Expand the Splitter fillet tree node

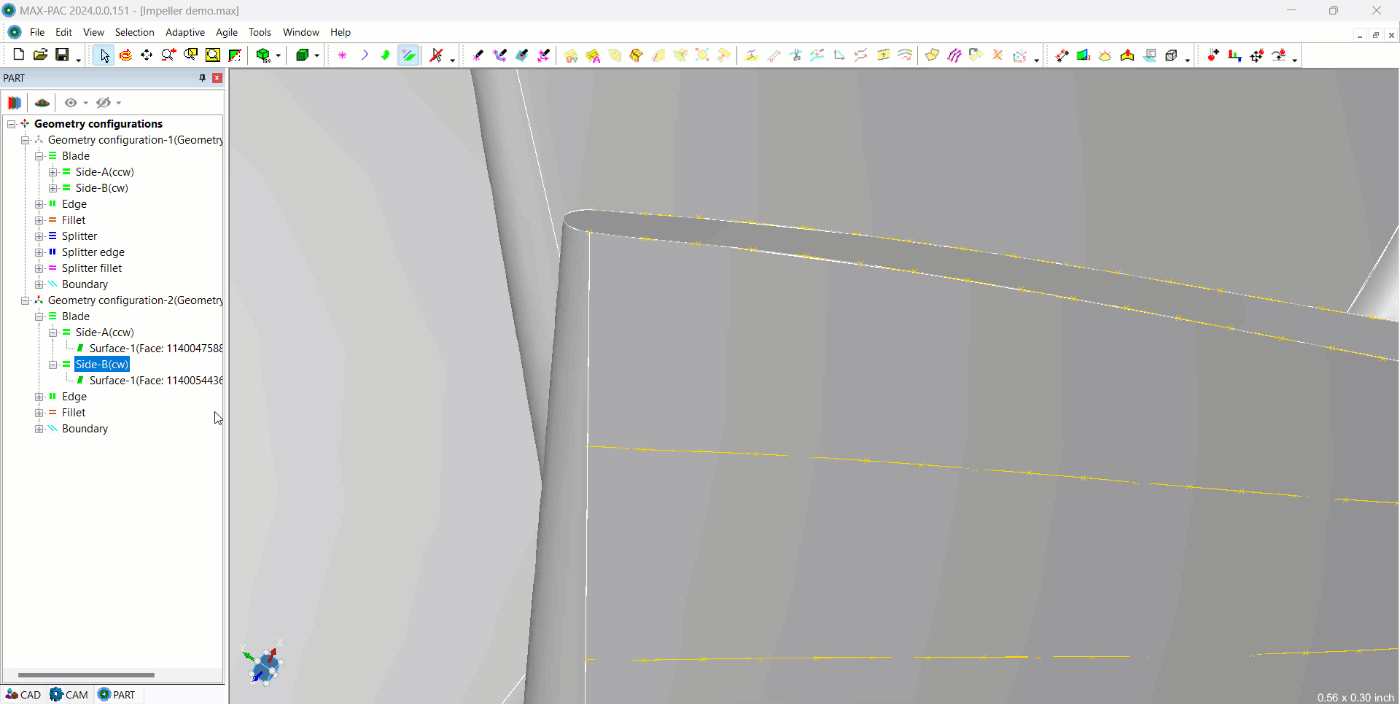tap(39, 268)
